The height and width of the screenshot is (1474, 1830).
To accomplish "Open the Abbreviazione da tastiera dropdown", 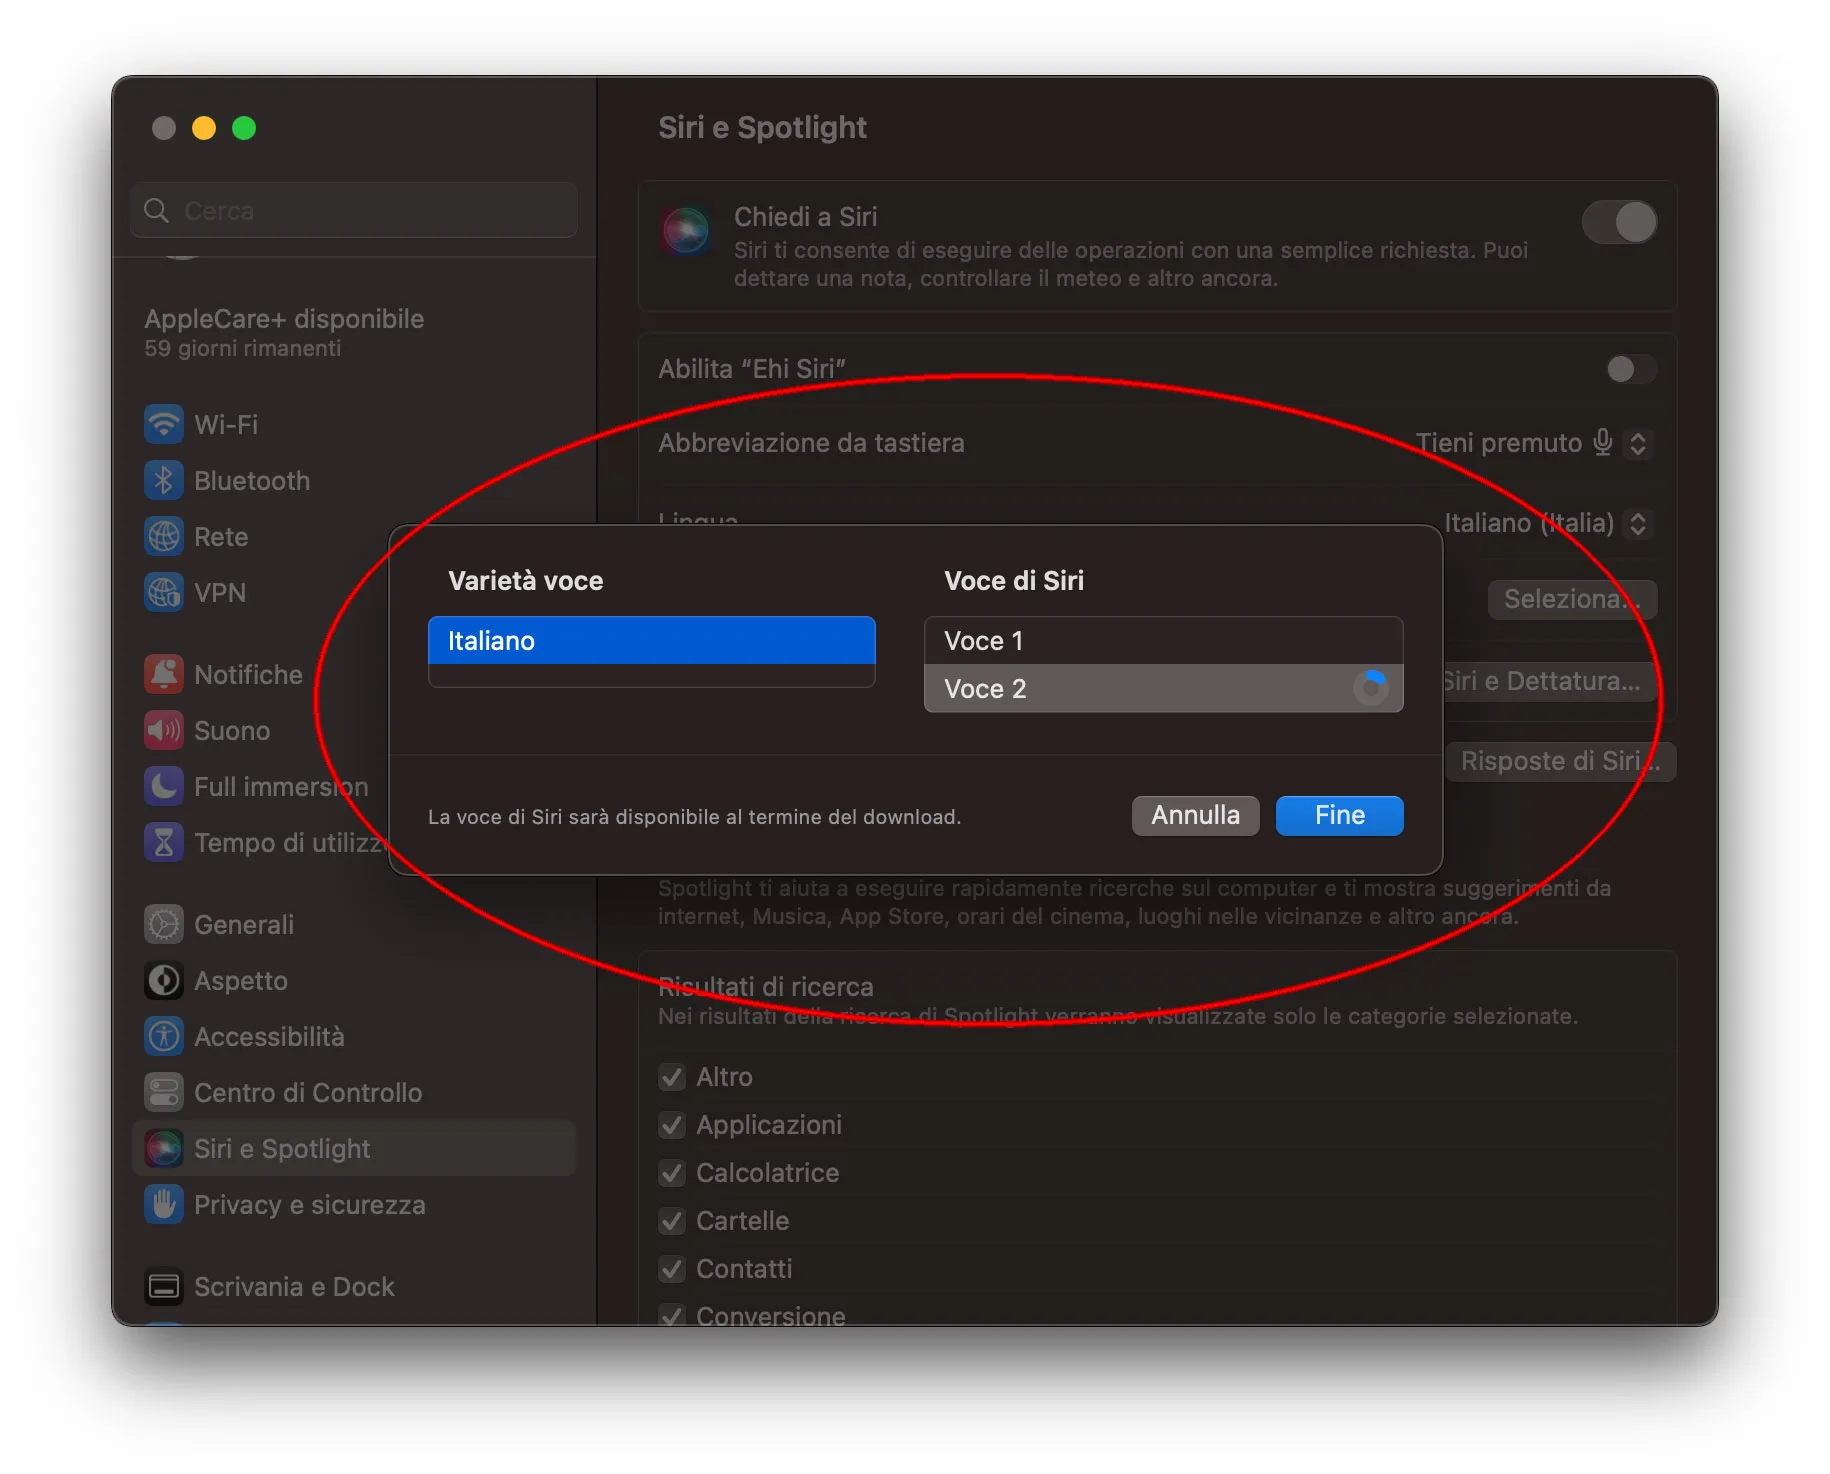I will [x=1637, y=443].
